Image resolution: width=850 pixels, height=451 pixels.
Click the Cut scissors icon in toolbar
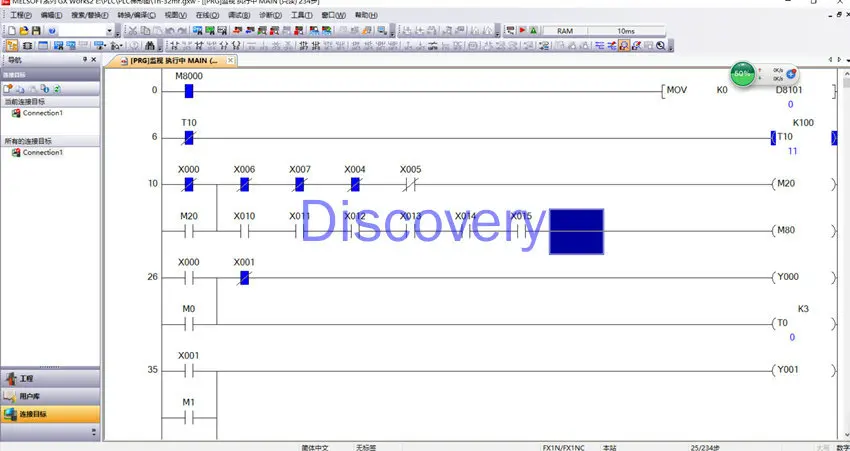pyautogui.click(x=132, y=31)
